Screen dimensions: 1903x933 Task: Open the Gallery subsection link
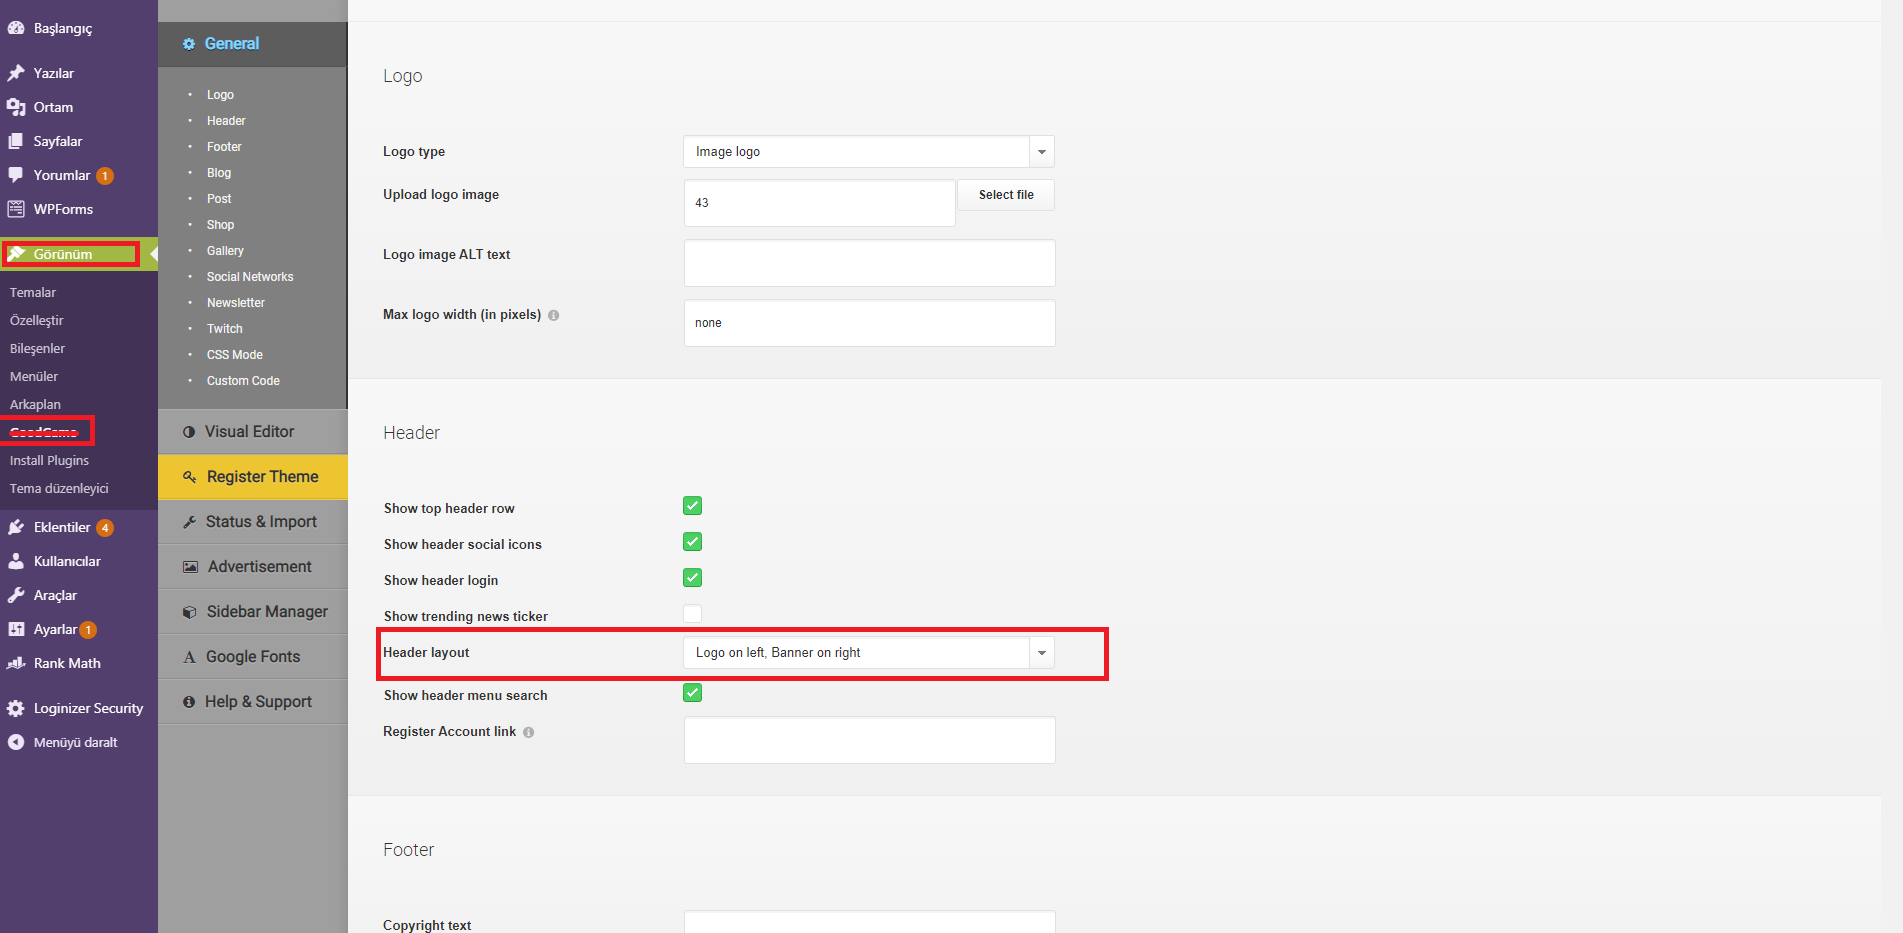tap(225, 251)
